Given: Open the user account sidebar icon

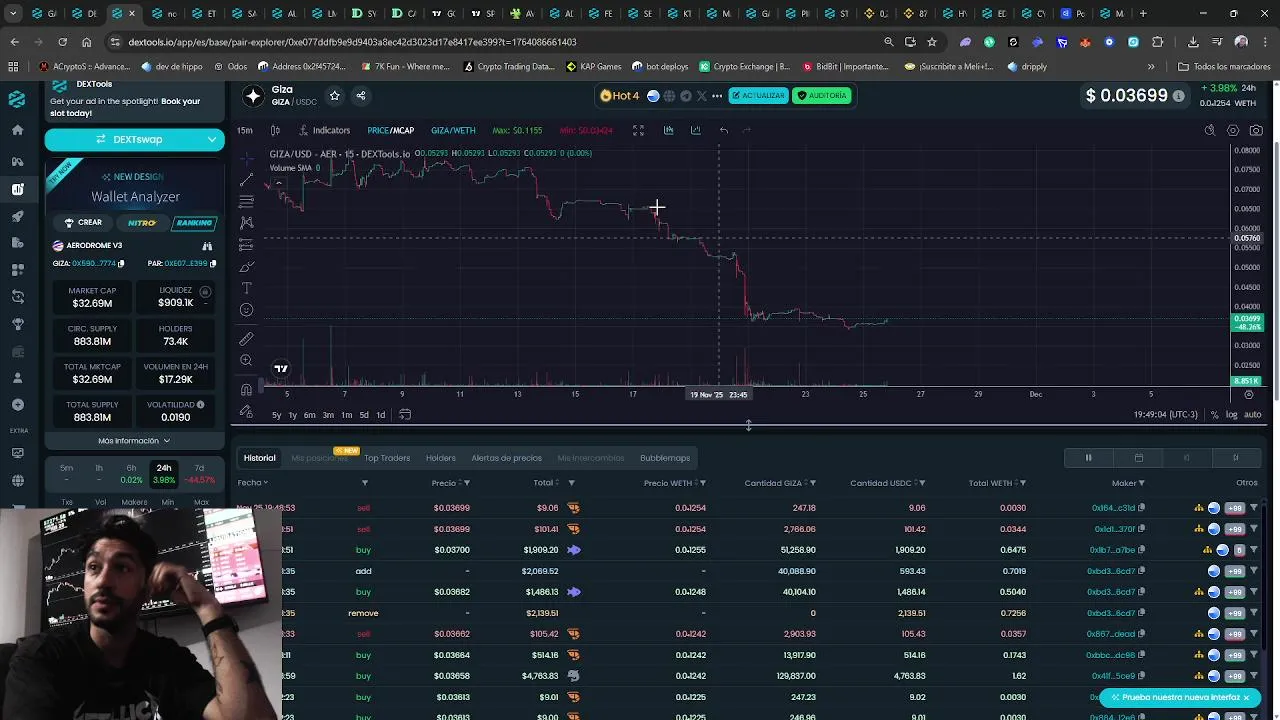Looking at the screenshot, I should pyautogui.click(x=17, y=378).
